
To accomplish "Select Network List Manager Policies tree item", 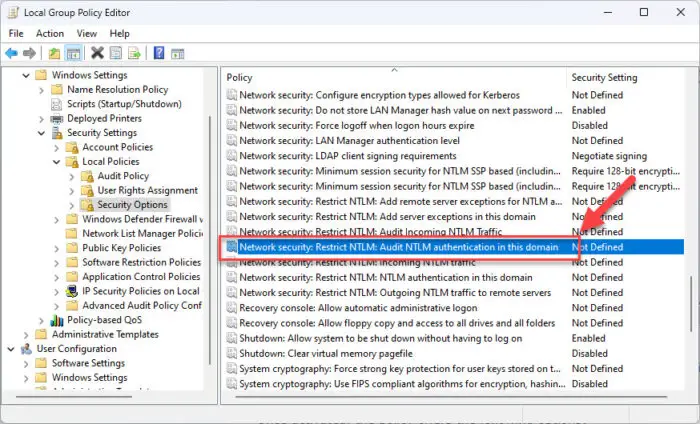I will [142, 233].
